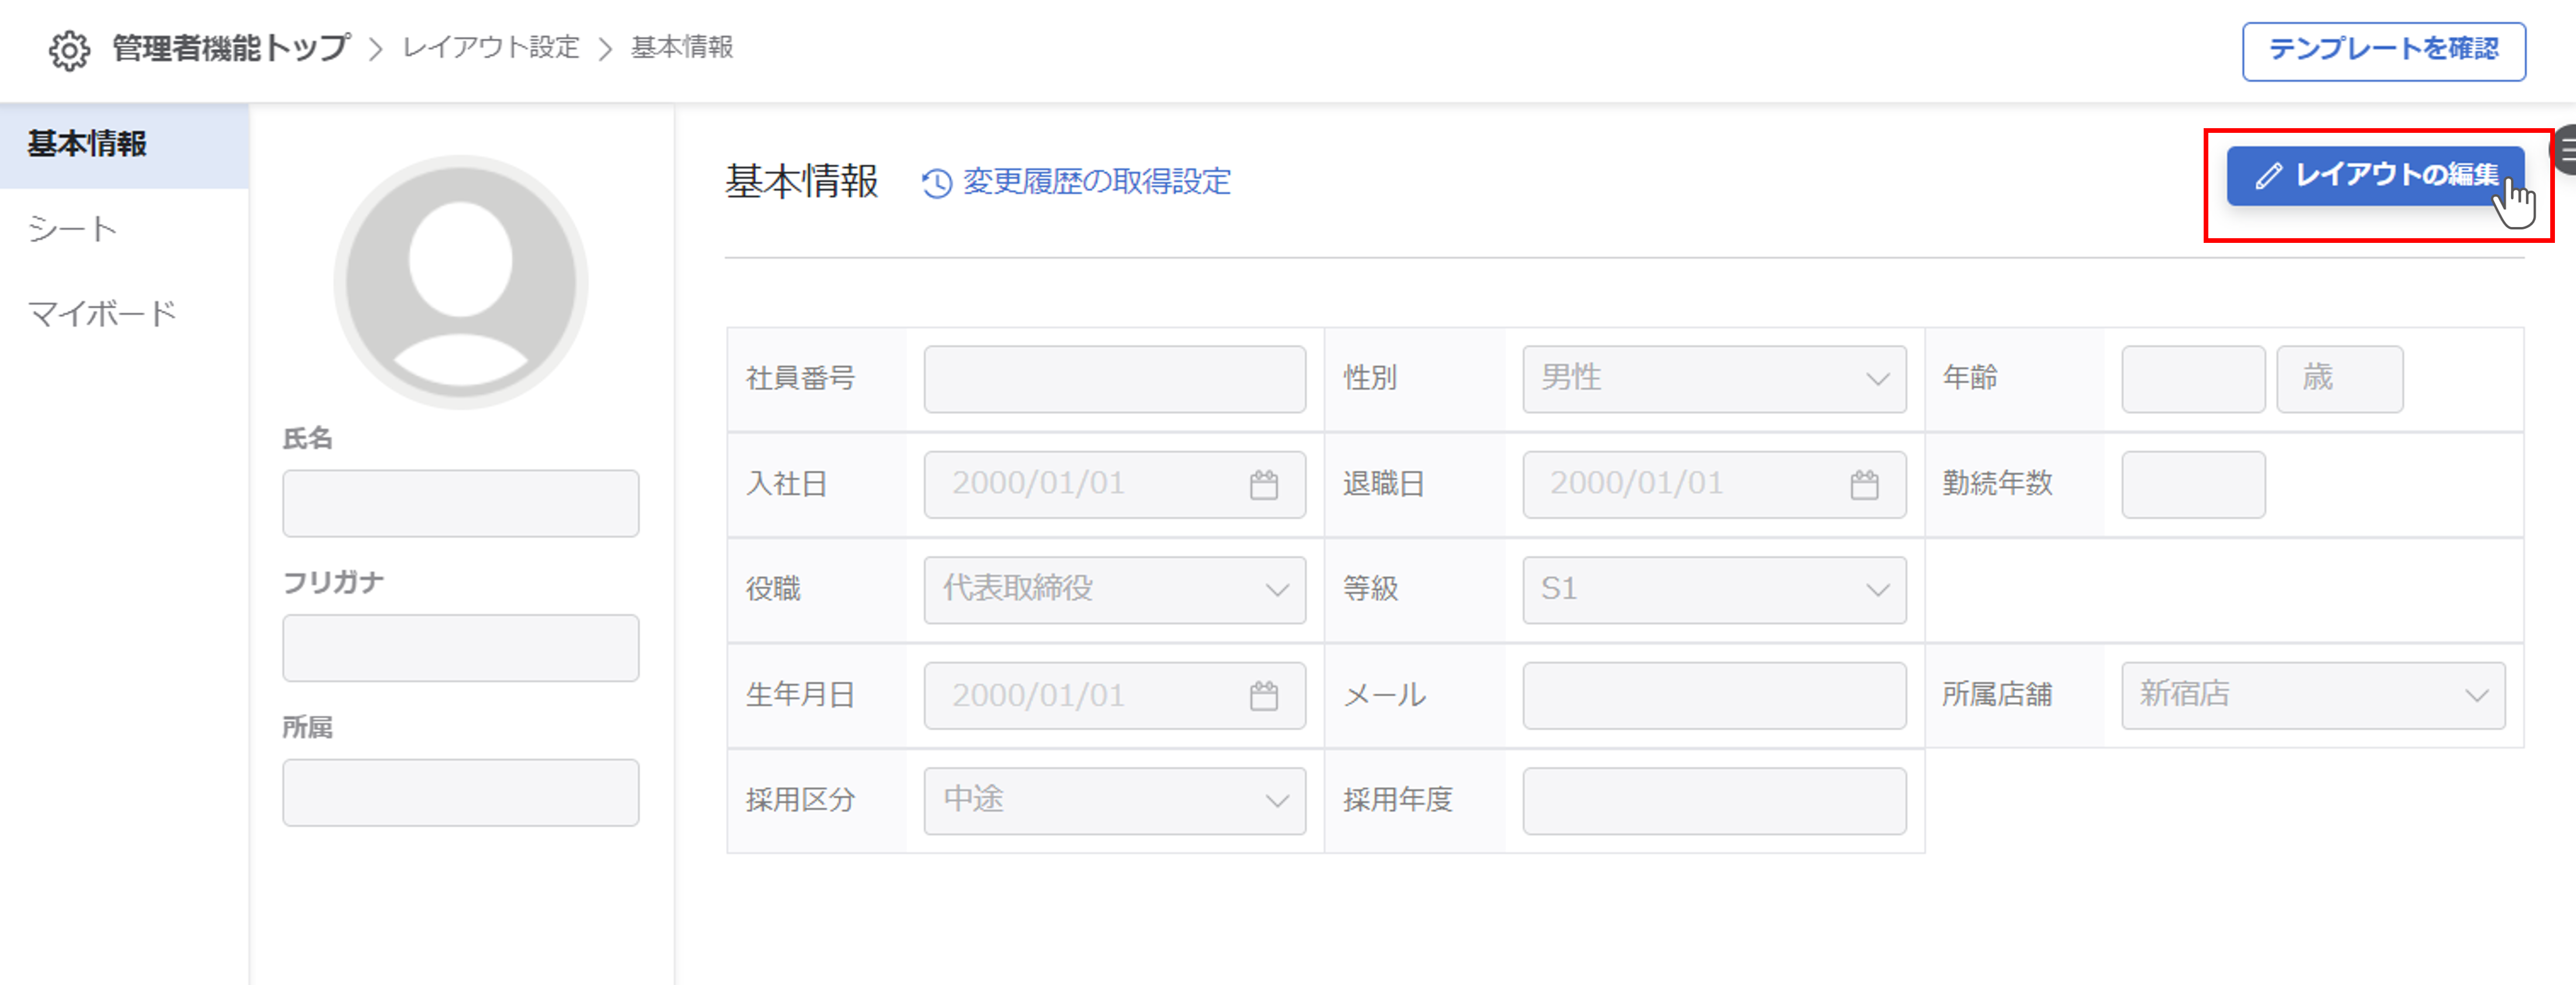Click calendar icon in 入社日 field

pyautogui.click(x=1263, y=485)
